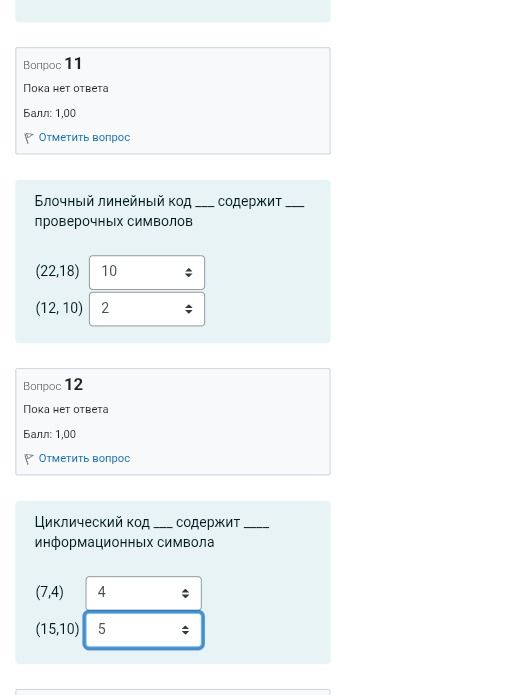Image resolution: width=526 pixels, height=695 pixels.
Task: Click the Балл: 1,00 text in question 11
Action: tap(49, 113)
